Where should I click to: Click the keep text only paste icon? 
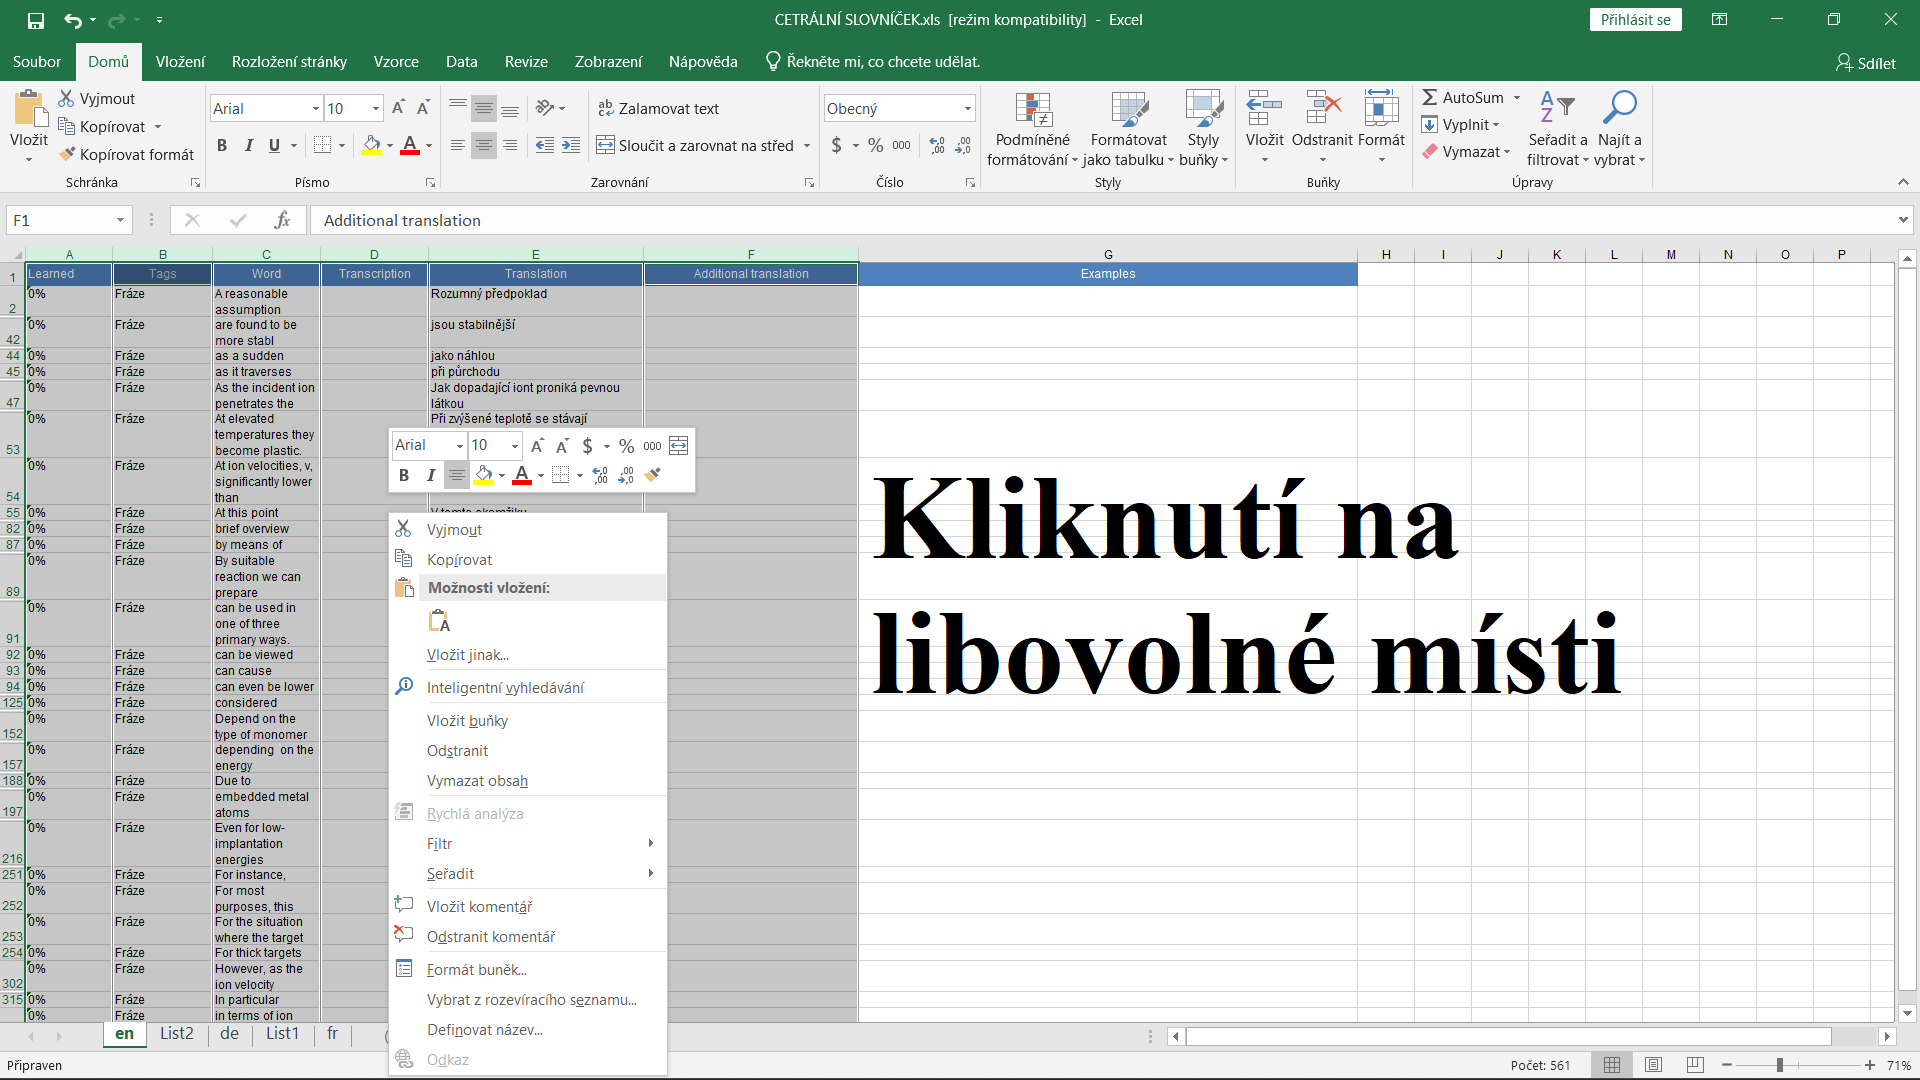point(440,622)
